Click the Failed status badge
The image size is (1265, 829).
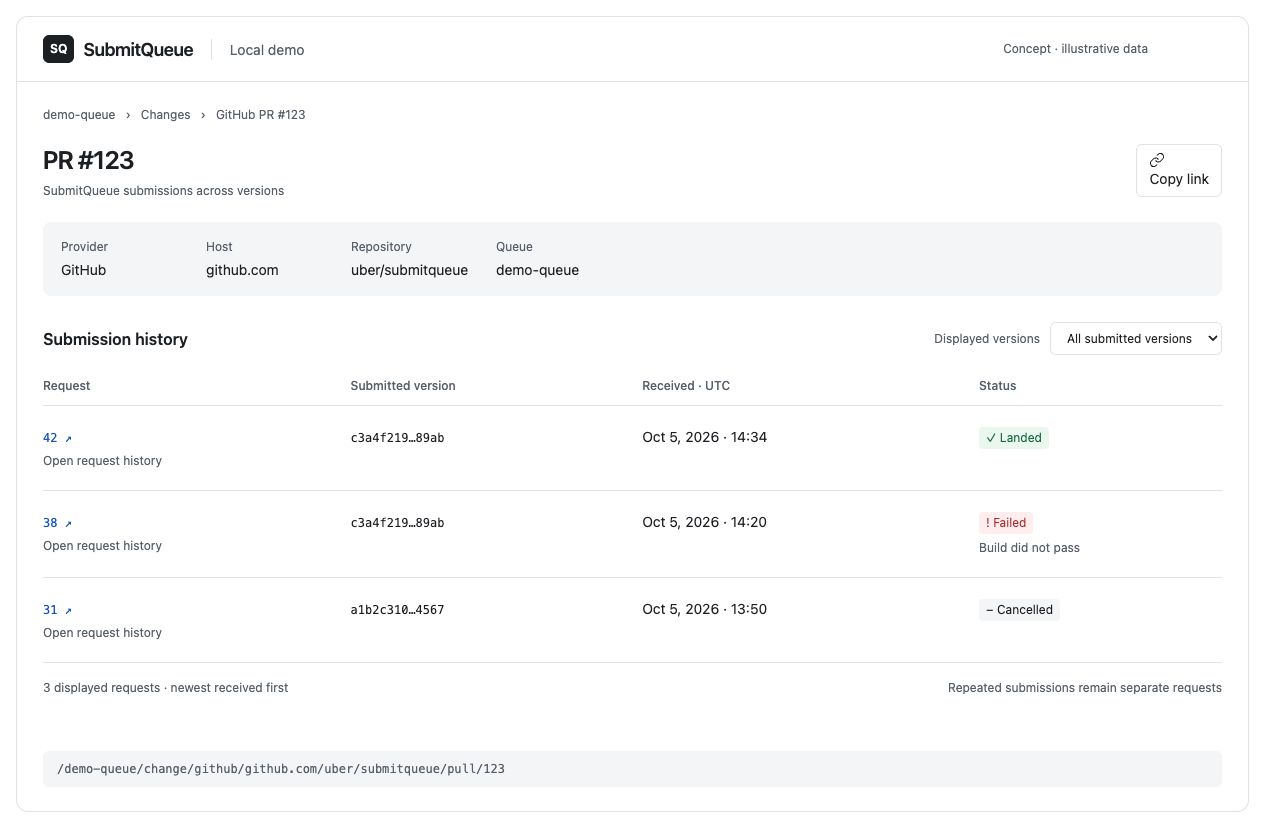tap(1005, 522)
